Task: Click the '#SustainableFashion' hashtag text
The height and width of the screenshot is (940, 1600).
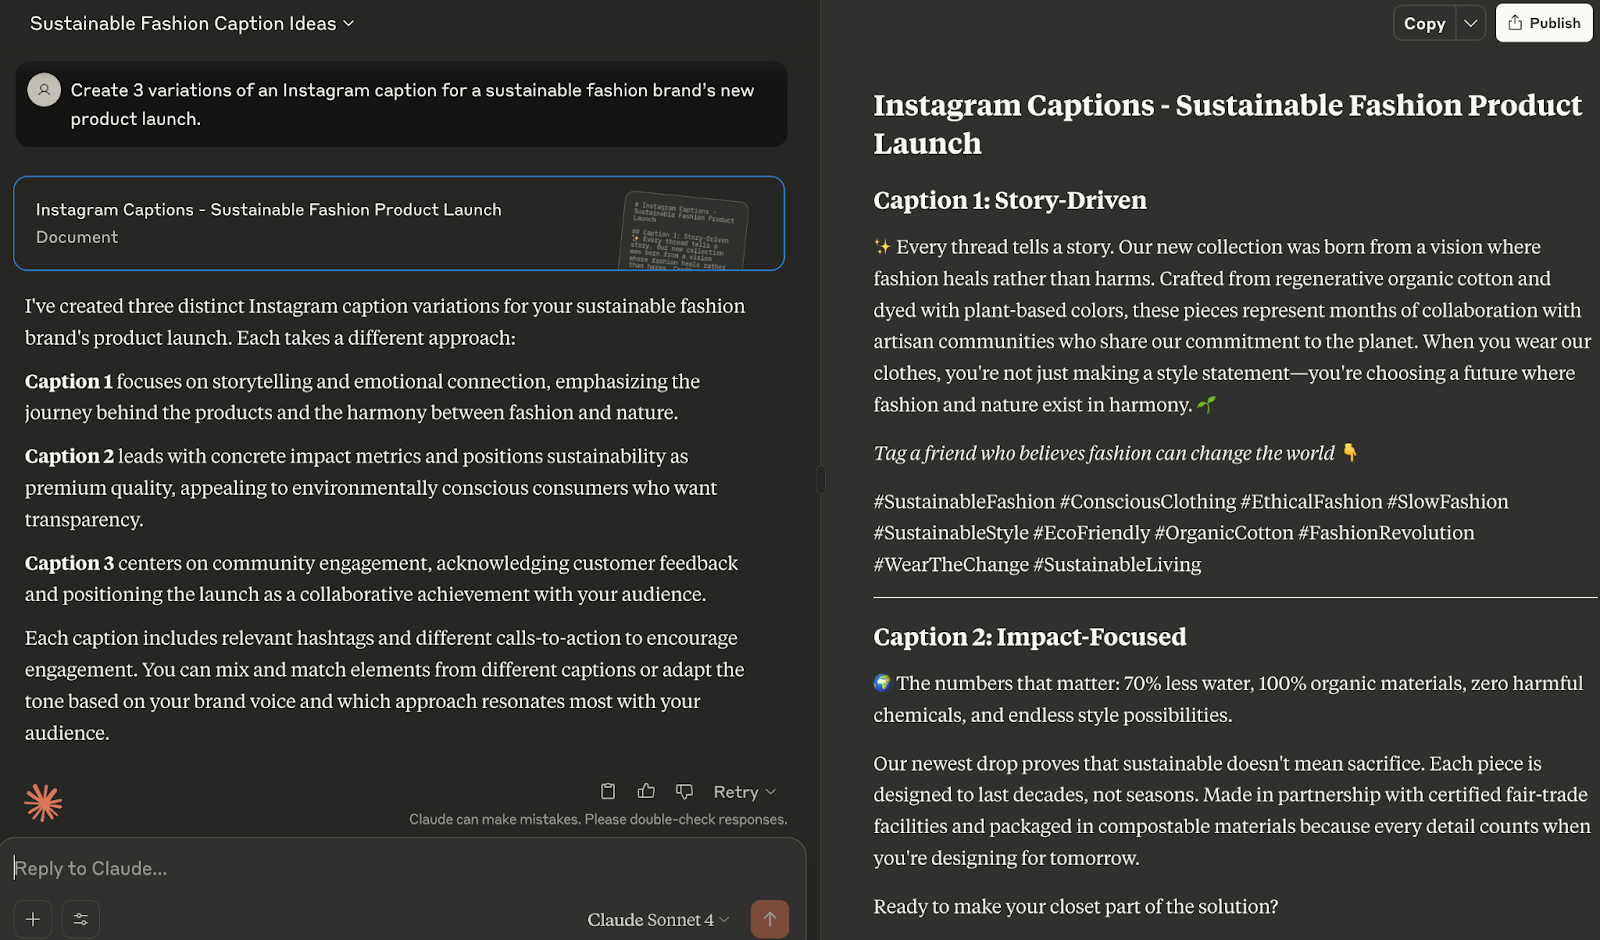Action: click(964, 502)
